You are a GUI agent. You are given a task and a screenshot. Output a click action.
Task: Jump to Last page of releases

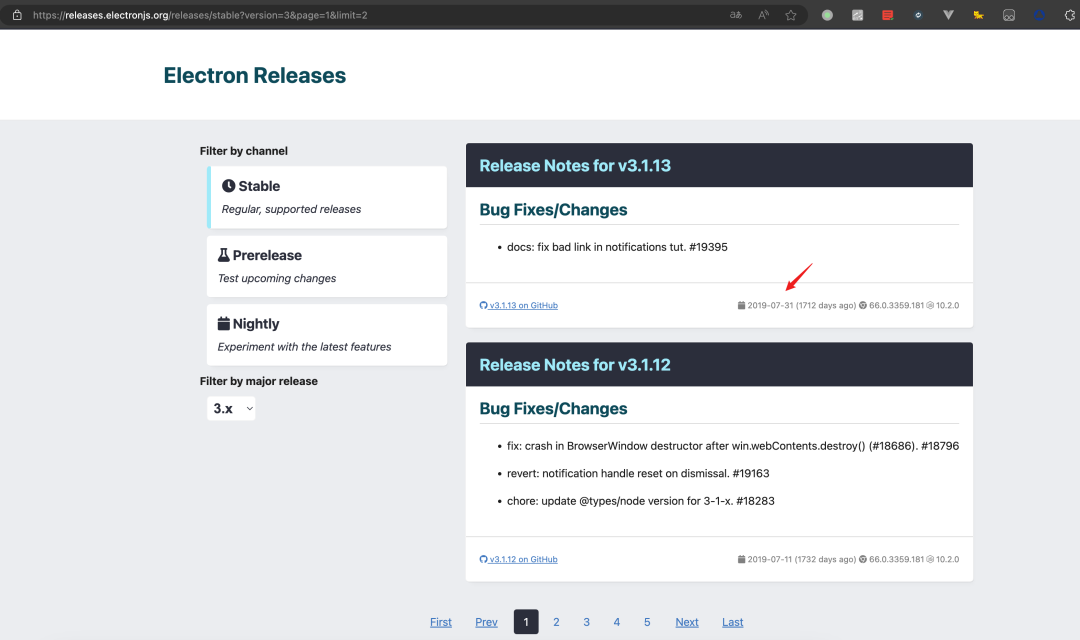(x=733, y=622)
